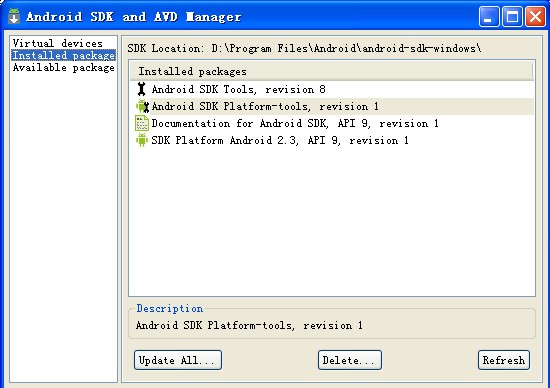Click the document icon for Documentation row
Image resolution: width=550 pixels, height=388 pixels.
(x=142, y=123)
